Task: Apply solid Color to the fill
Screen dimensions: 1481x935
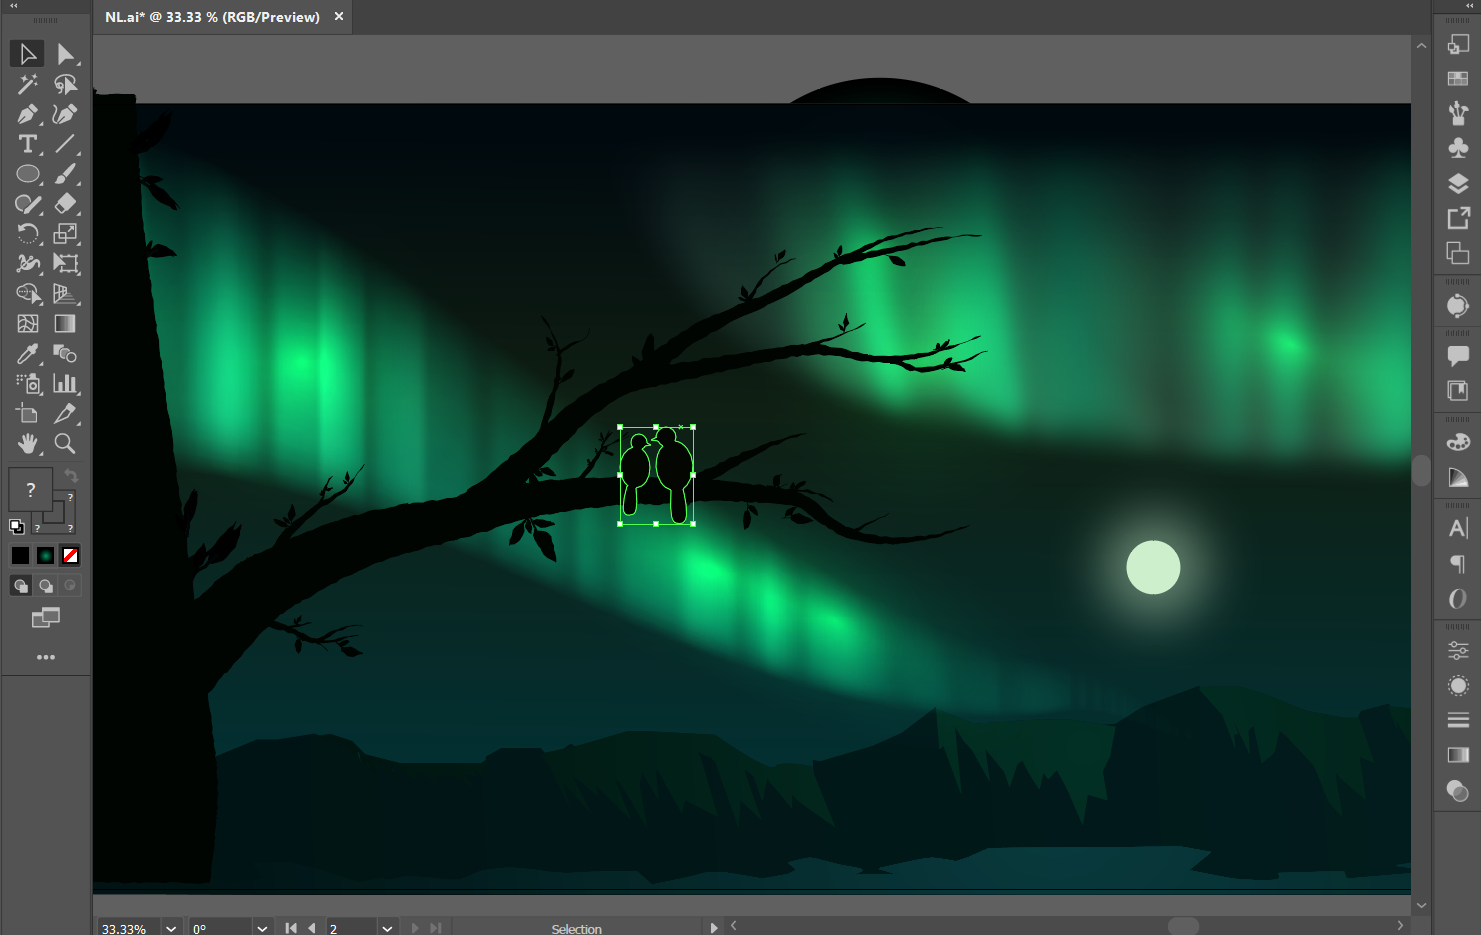Action: [20, 556]
